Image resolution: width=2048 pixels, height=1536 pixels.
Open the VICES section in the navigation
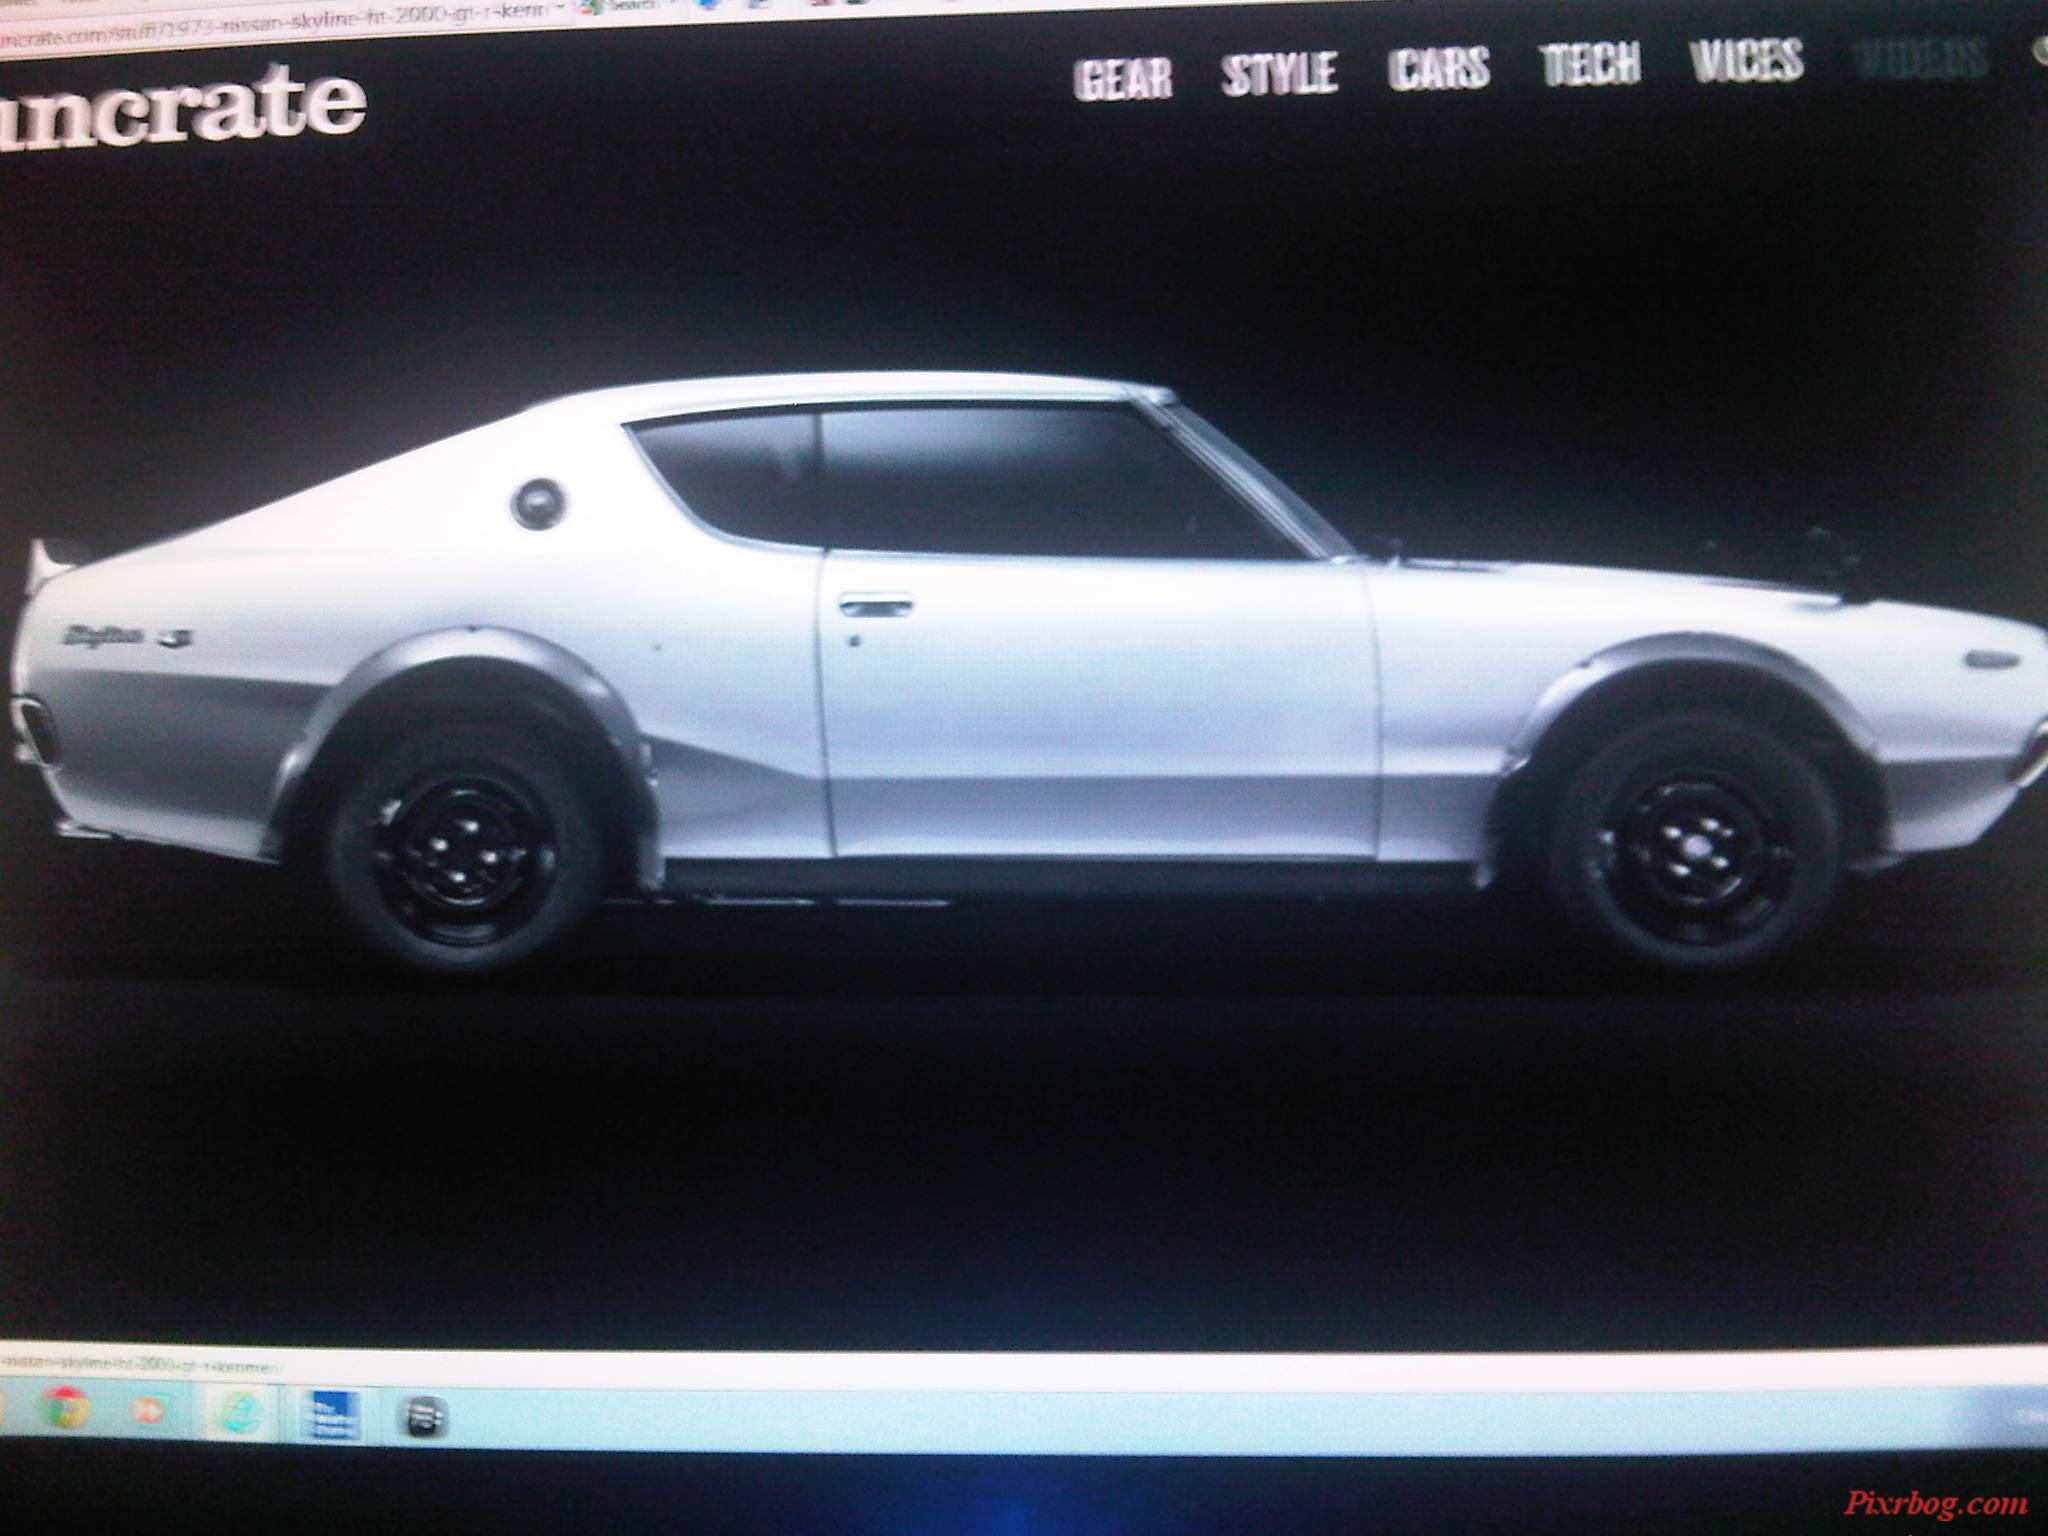click(1748, 60)
